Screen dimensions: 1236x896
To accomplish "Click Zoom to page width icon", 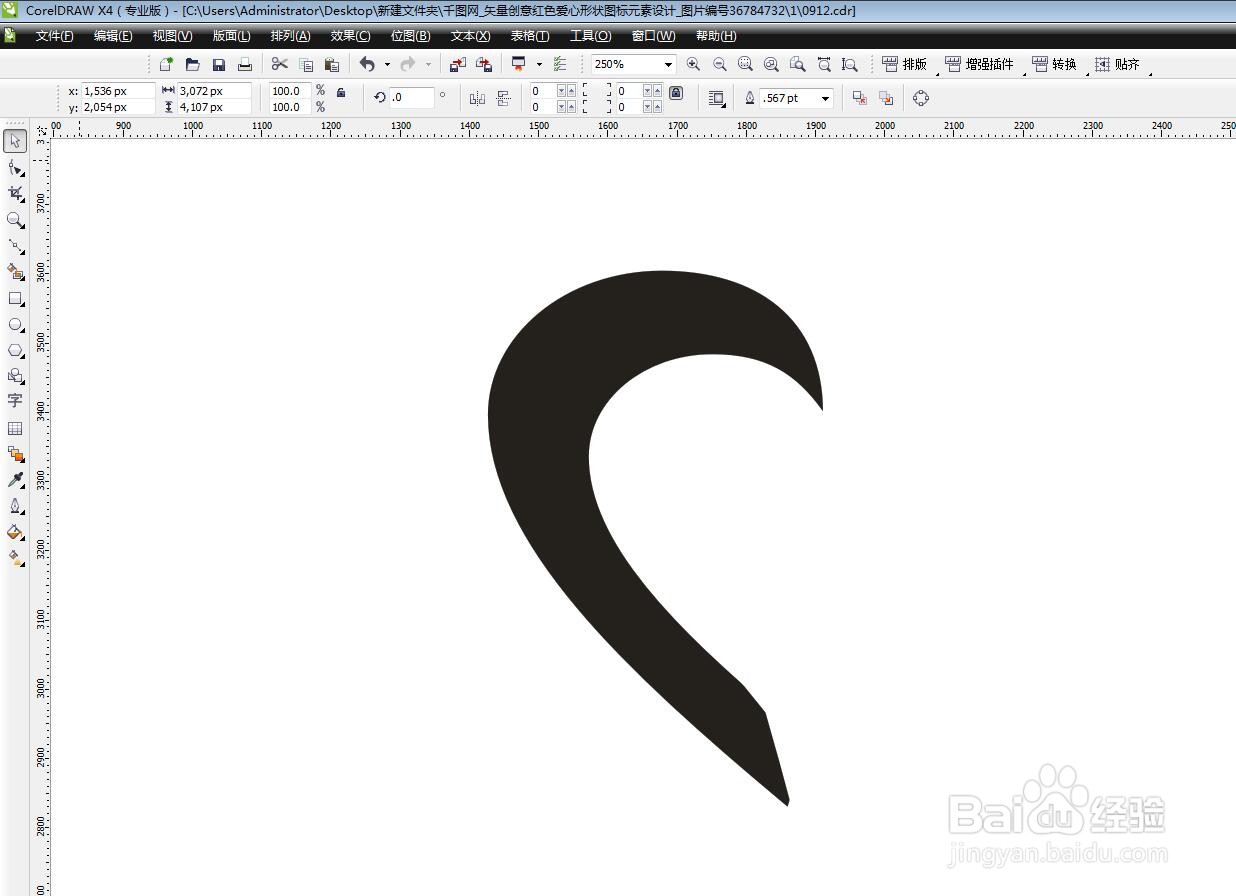I will 824,64.
